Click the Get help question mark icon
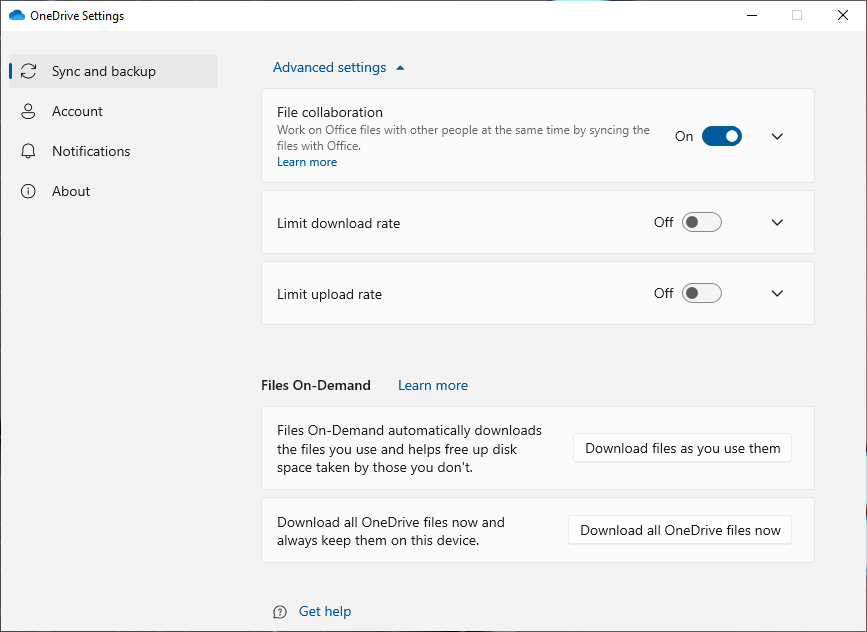867x632 pixels. pos(280,612)
